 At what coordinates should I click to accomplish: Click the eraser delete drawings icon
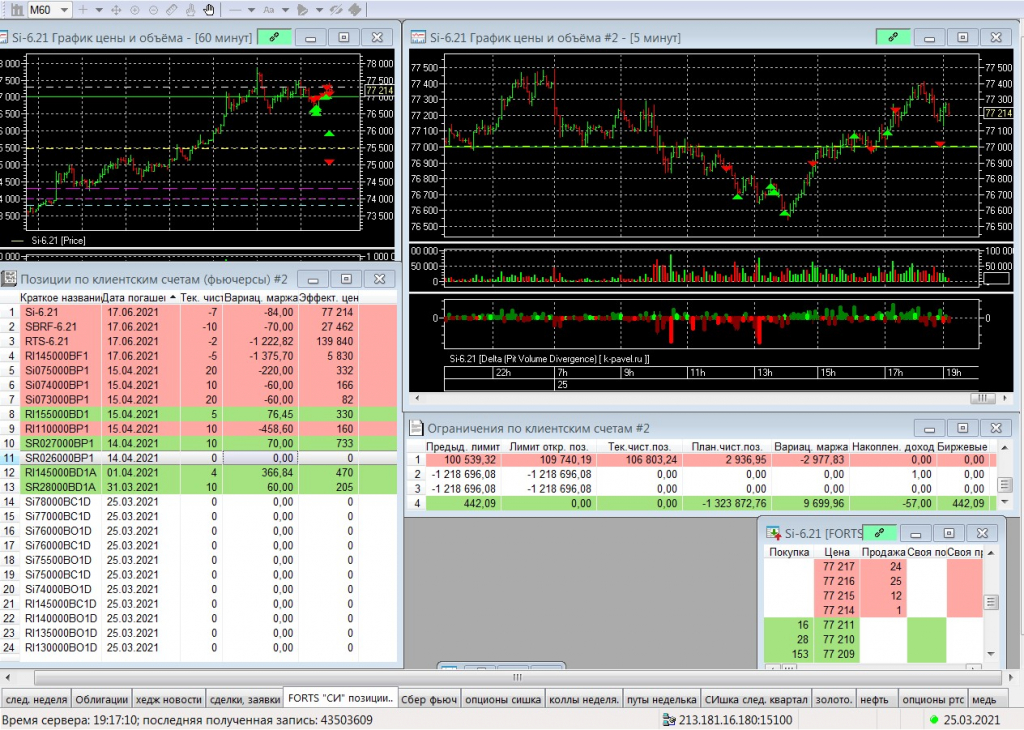pos(355,10)
